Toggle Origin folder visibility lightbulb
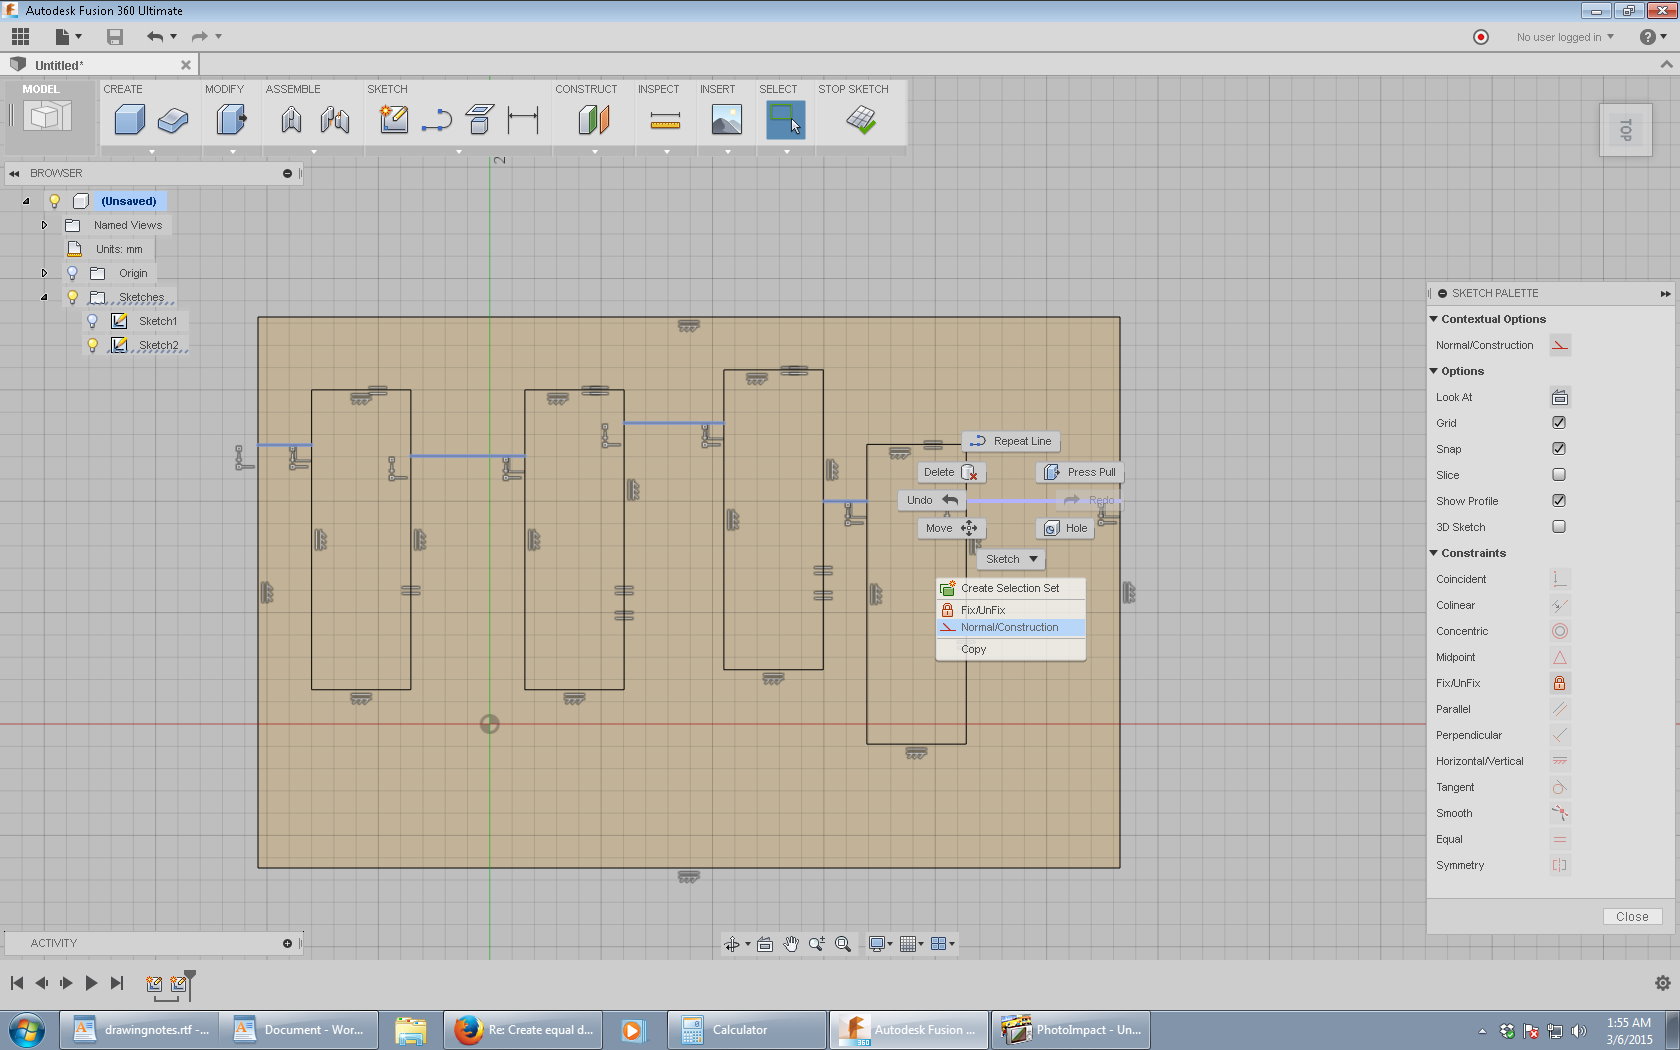 (x=72, y=273)
